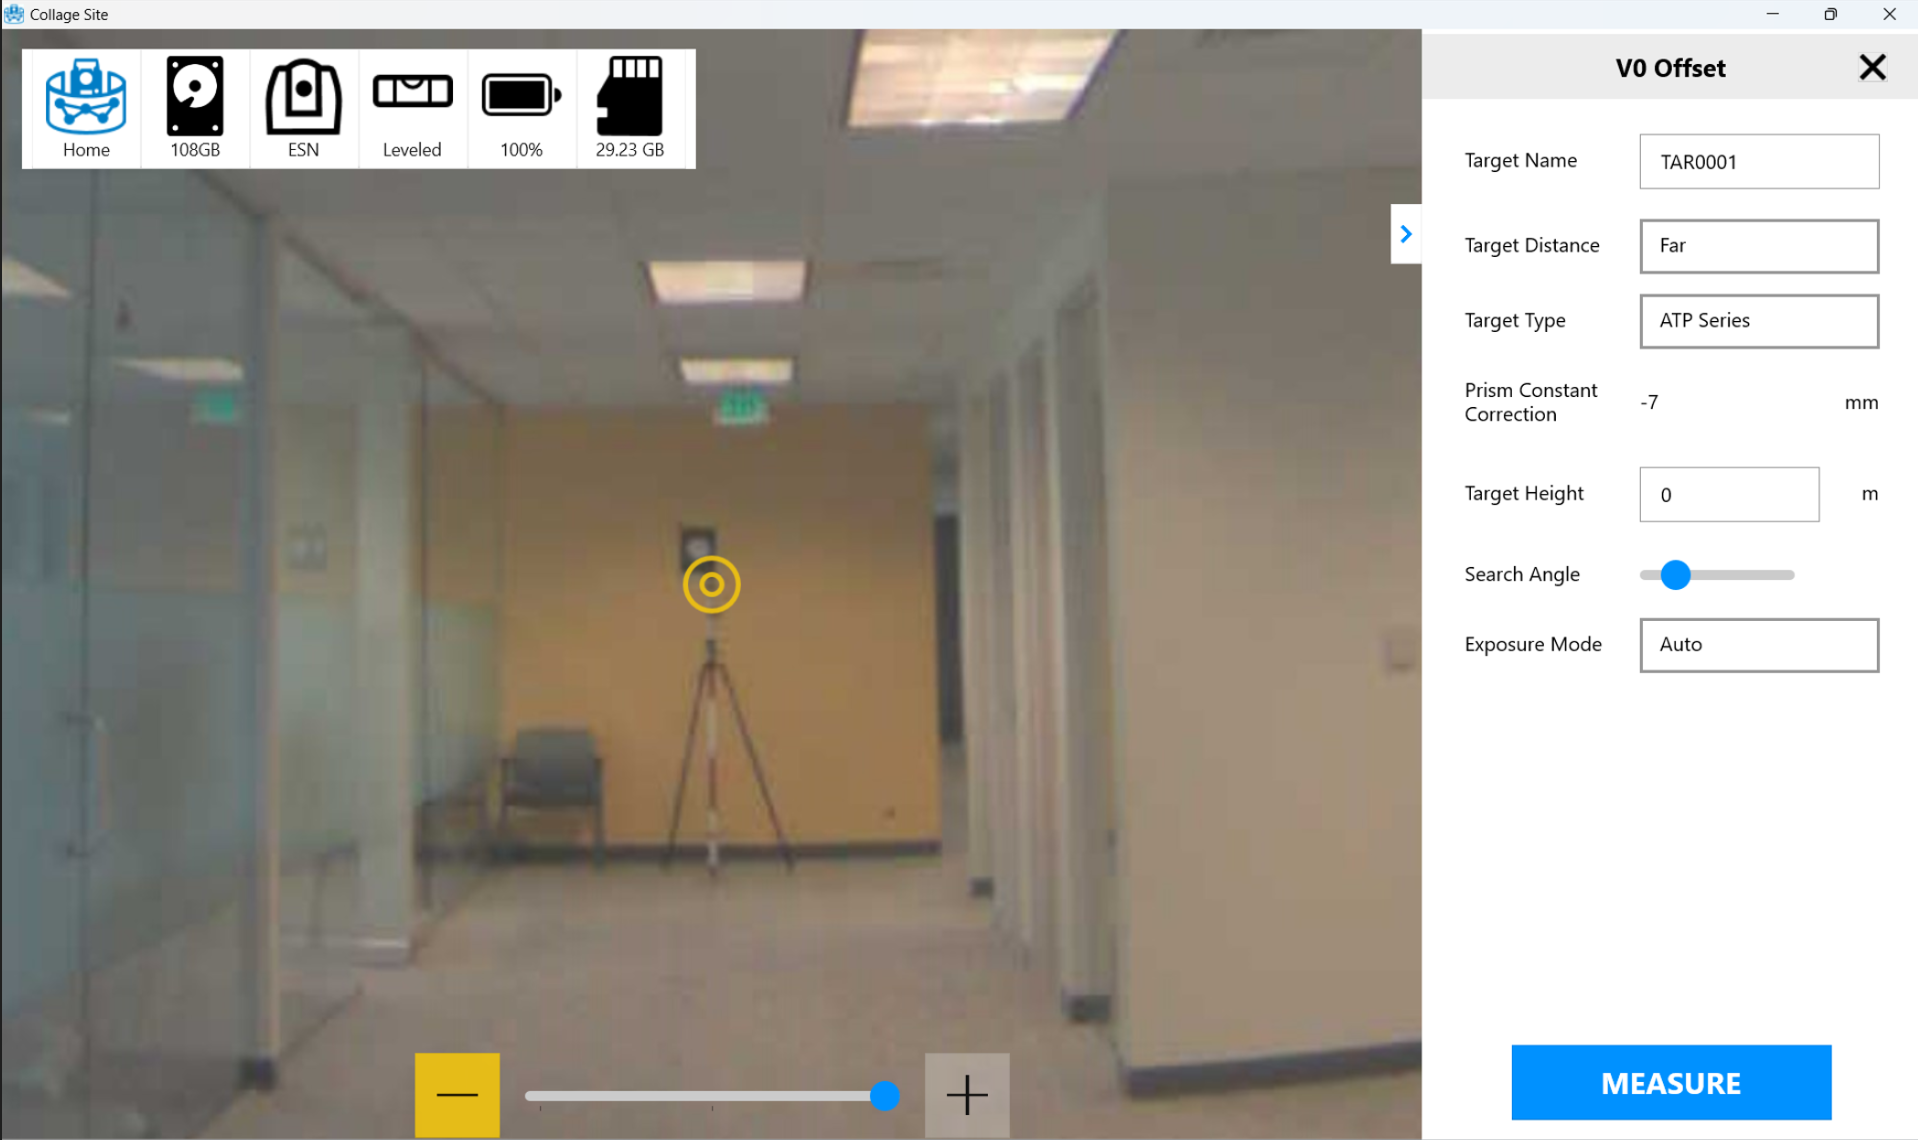1918x1140 pixels.
Task: Click the 100% battery icon
Action: pyautogui.click(x=521, y=107)
